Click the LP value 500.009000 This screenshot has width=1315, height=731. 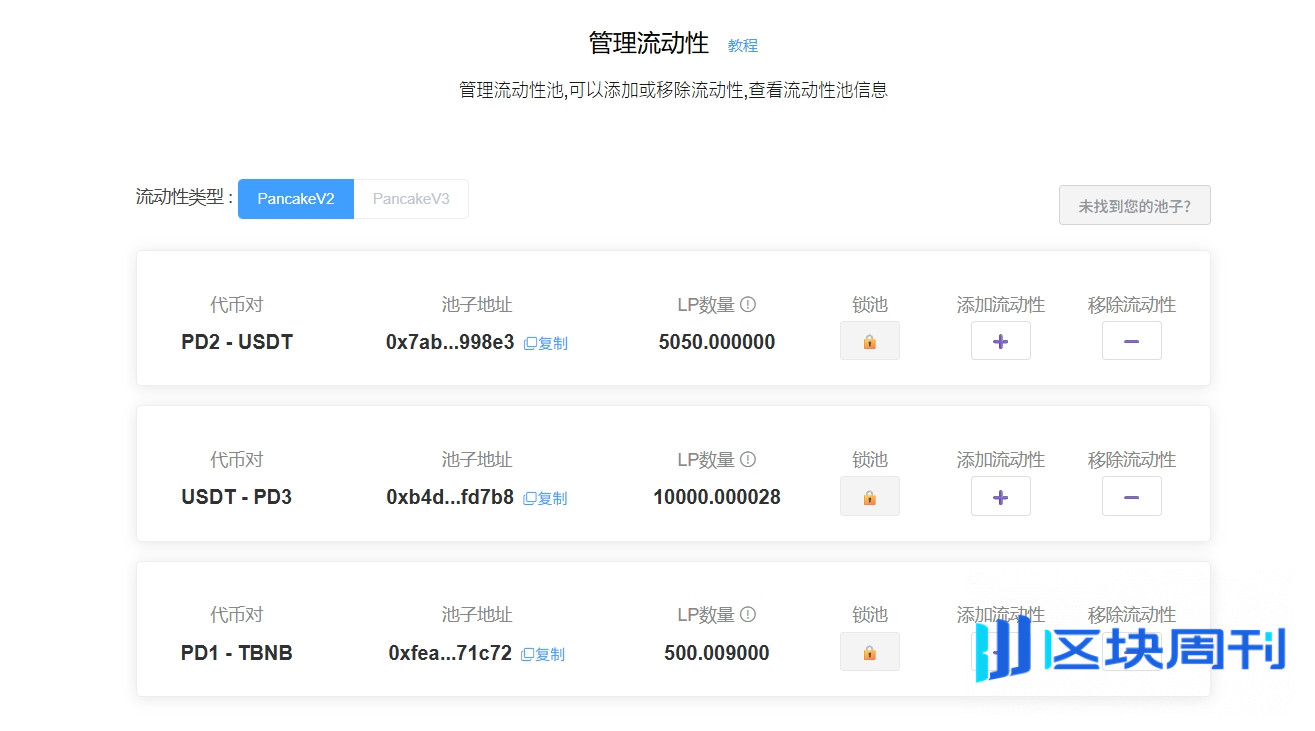coord(717,653)
